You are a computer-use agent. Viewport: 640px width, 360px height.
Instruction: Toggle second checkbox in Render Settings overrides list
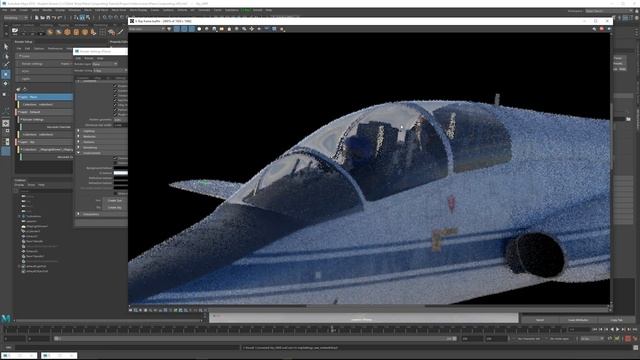click(x=115, y=91)
